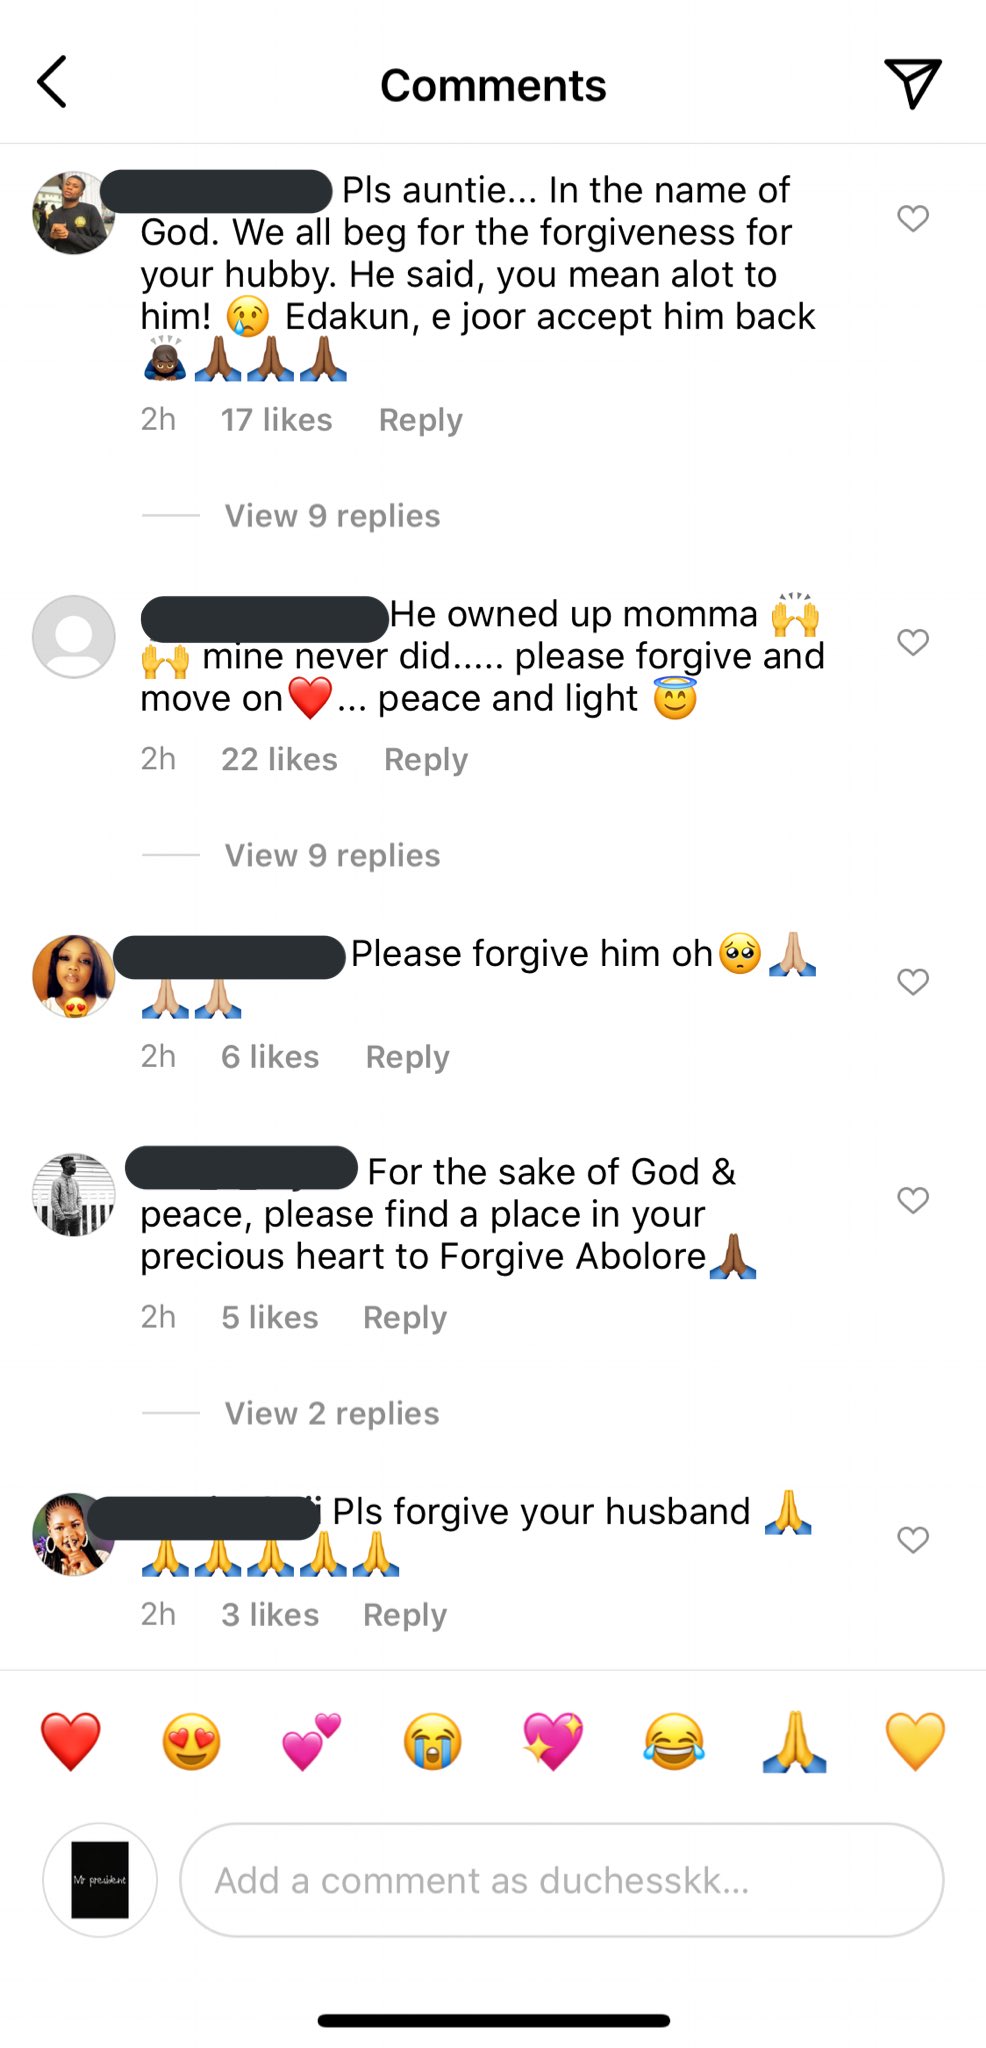Like the "He owned up momma" comment
Screen dimensions: 986x2048
tap(912, 642)
